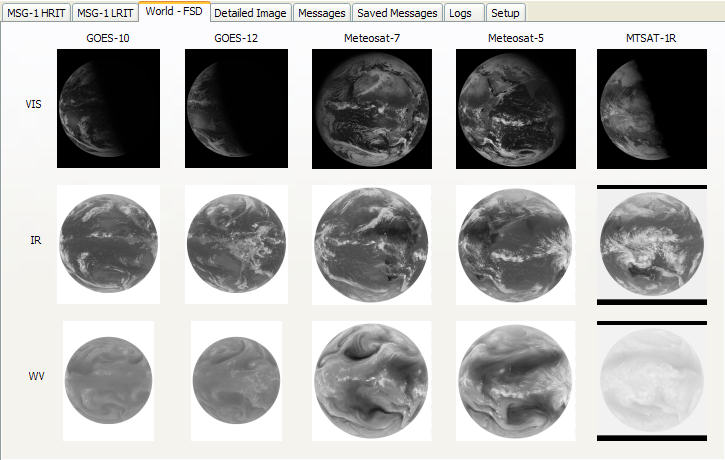The image size is (725, 460).
Task: Open the GOES-12 VIS thumbnail
Action: click(x=236, y=109)
